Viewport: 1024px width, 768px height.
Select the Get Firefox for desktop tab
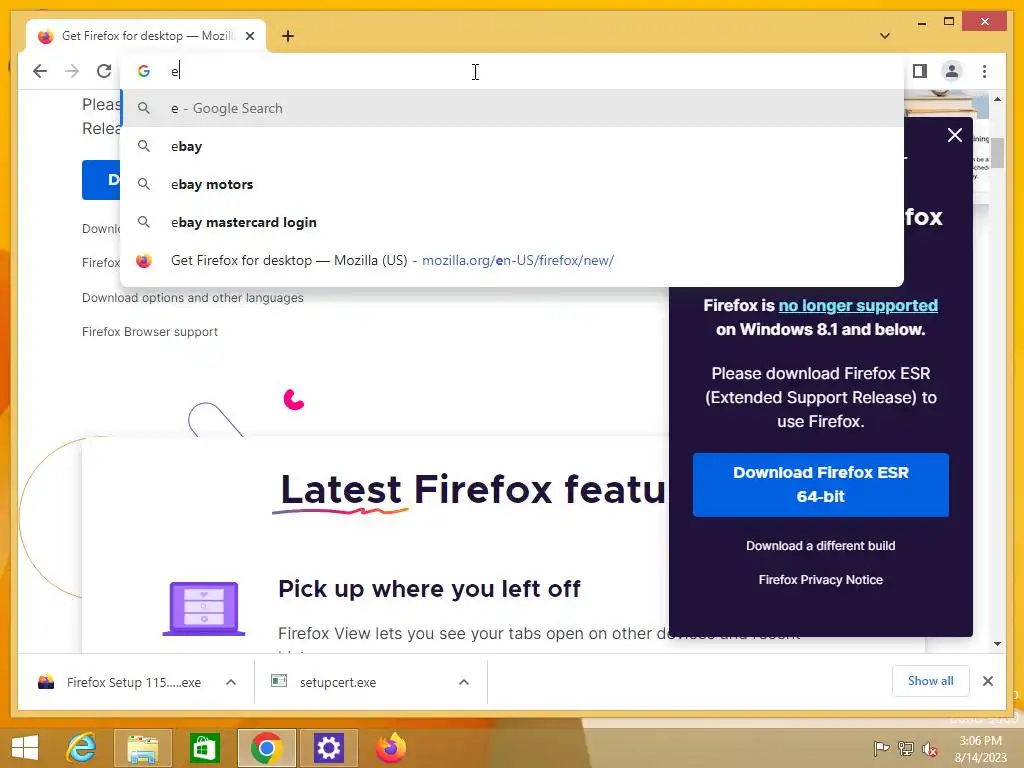click(146, 36)
